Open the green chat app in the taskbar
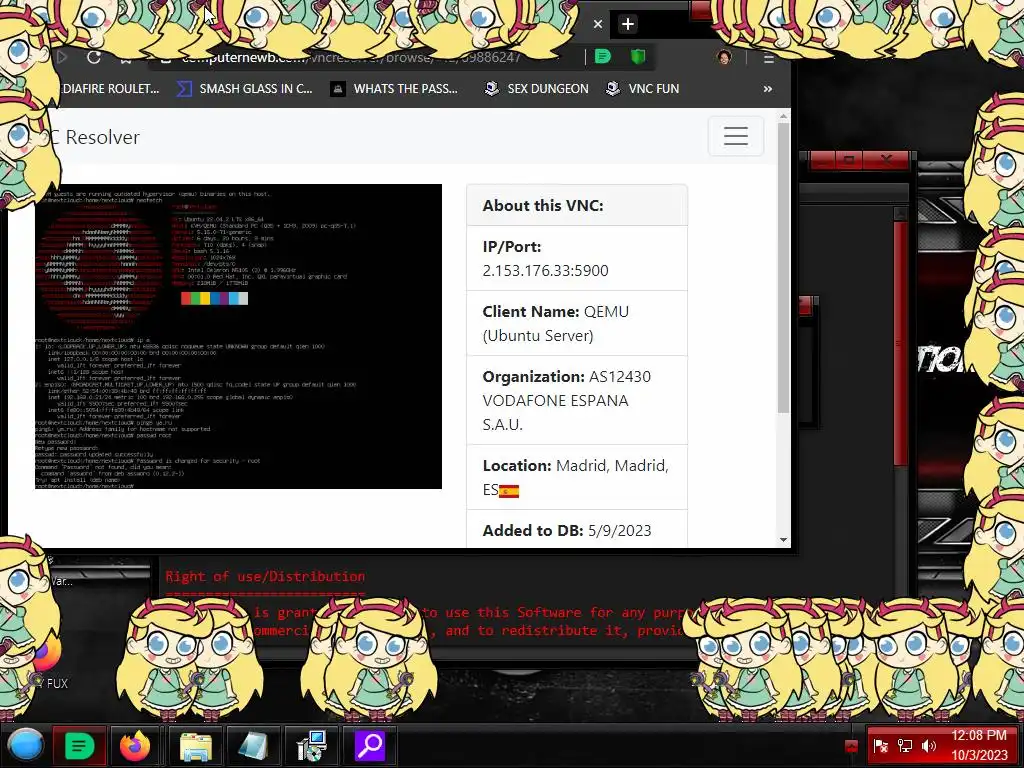The width and height of the screenshot is (1024, 768). pos(79,746)
